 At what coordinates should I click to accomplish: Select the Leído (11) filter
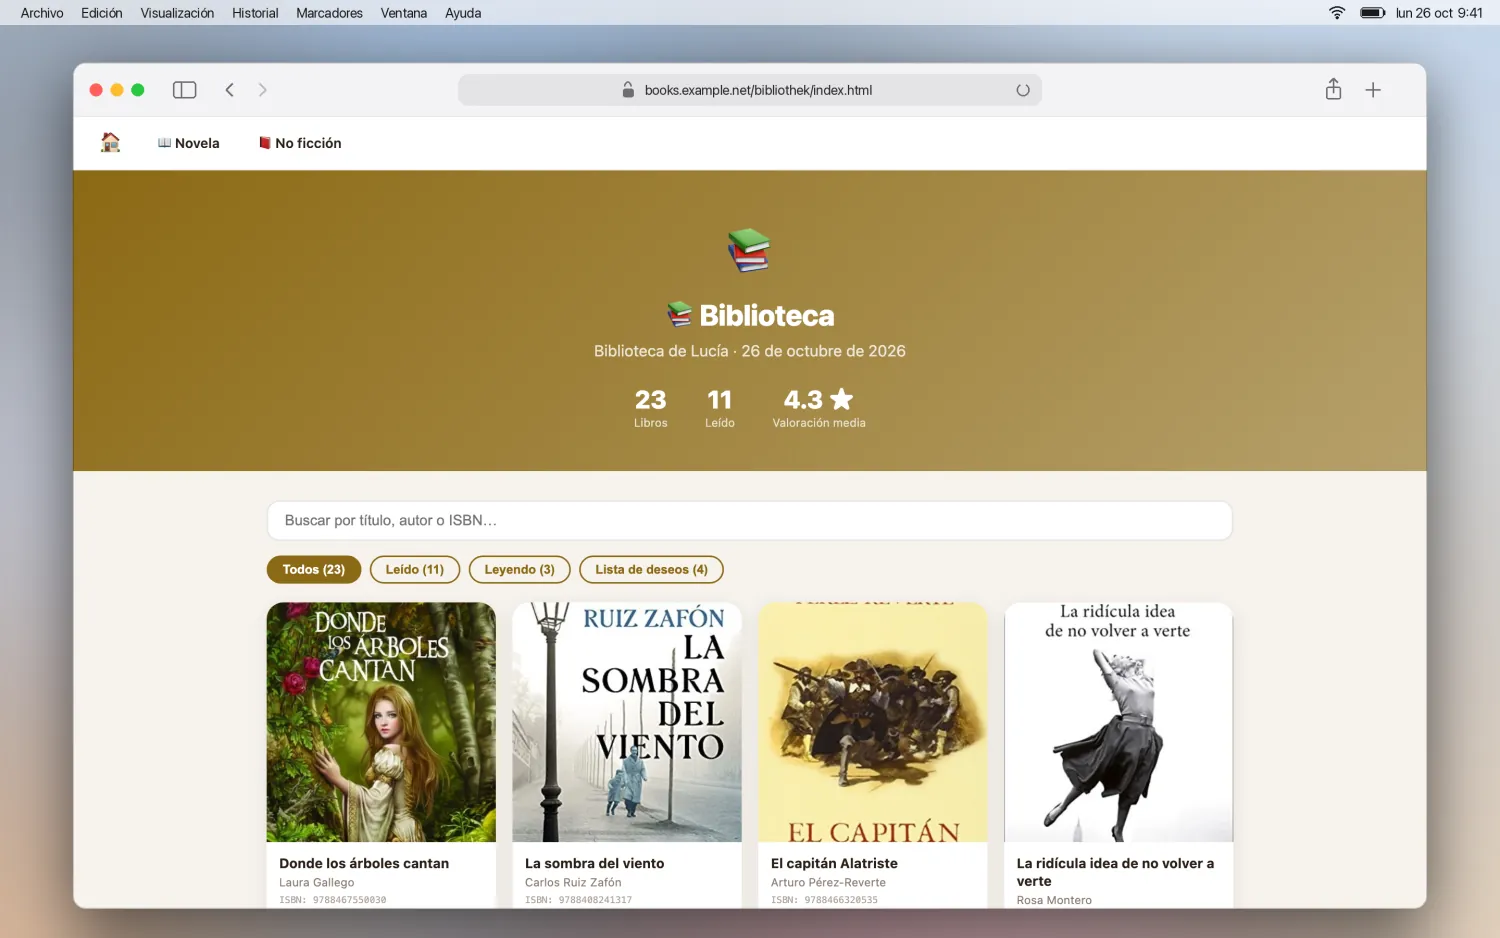pyautogui.click(x=415, y=570)
